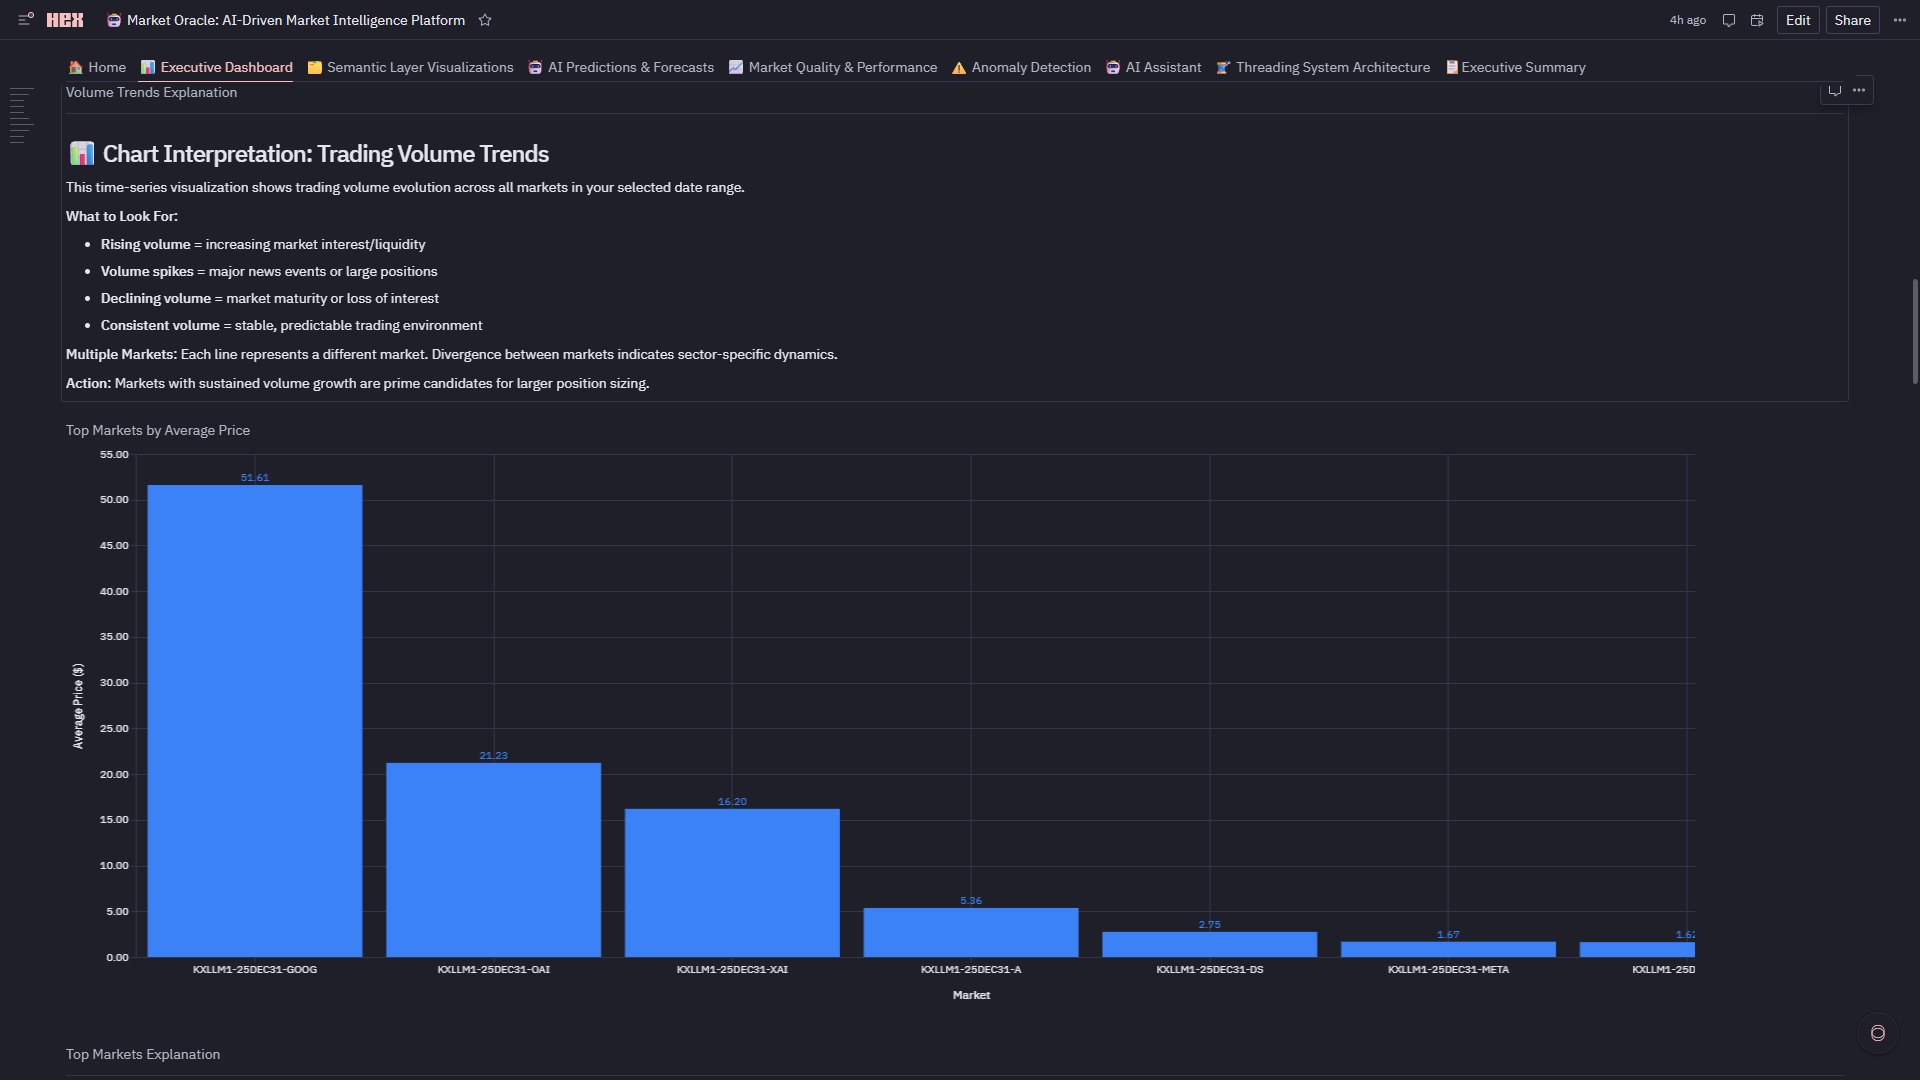Viewport: 1920px width, 1080px height.
Task: Click the Edit button
Action: [1797, 20]
